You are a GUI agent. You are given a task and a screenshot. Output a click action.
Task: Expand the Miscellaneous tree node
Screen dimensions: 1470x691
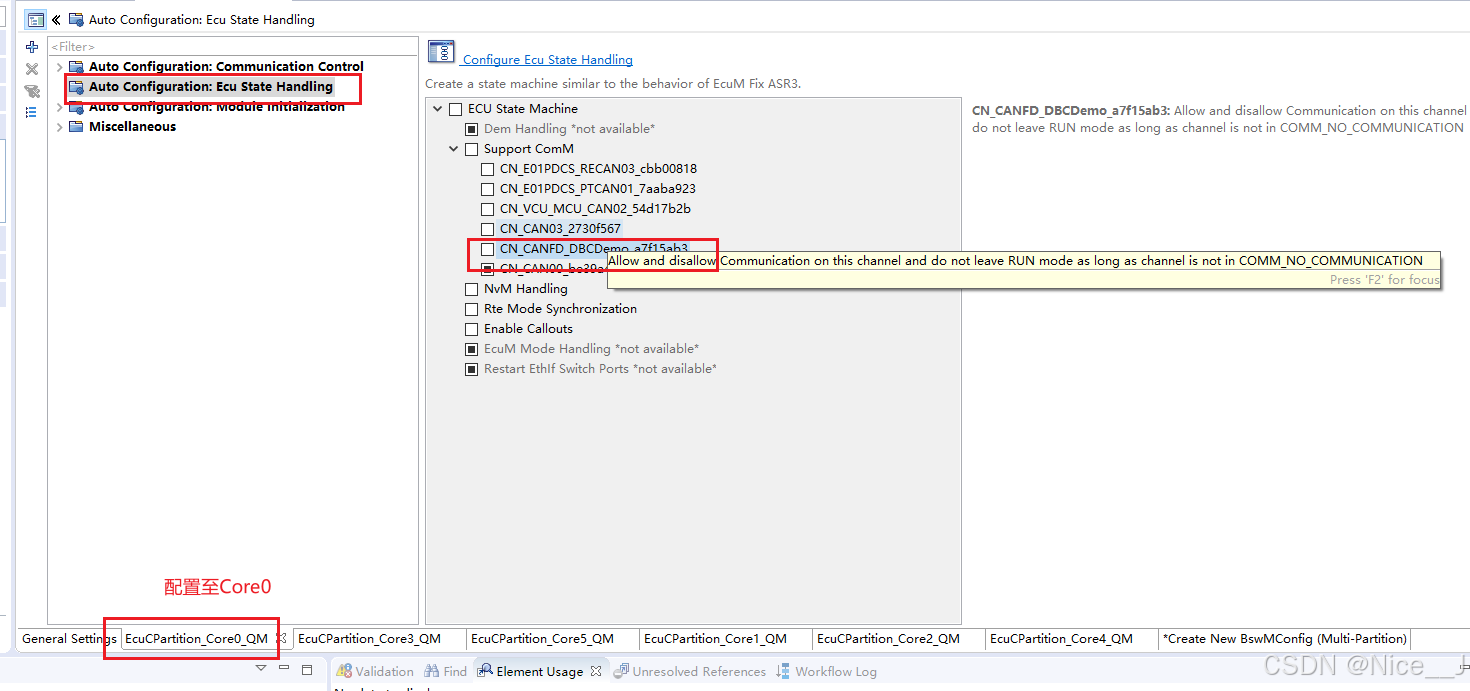pos(59,127)
